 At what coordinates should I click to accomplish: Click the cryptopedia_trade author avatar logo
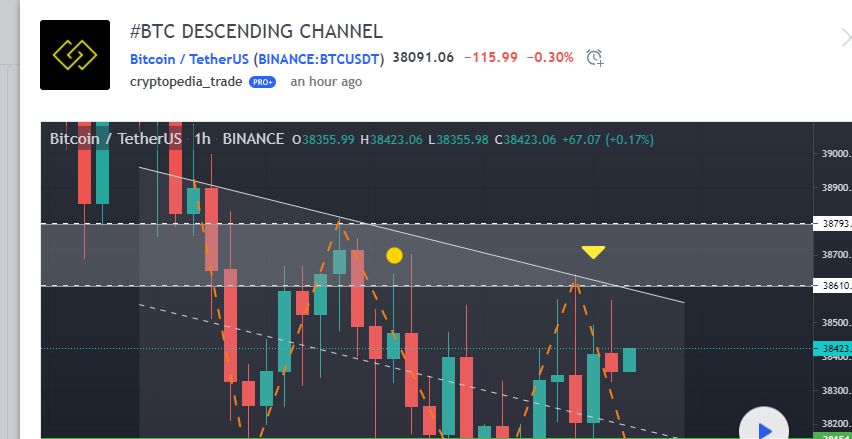pyautogui.click(x=75, y=55)
